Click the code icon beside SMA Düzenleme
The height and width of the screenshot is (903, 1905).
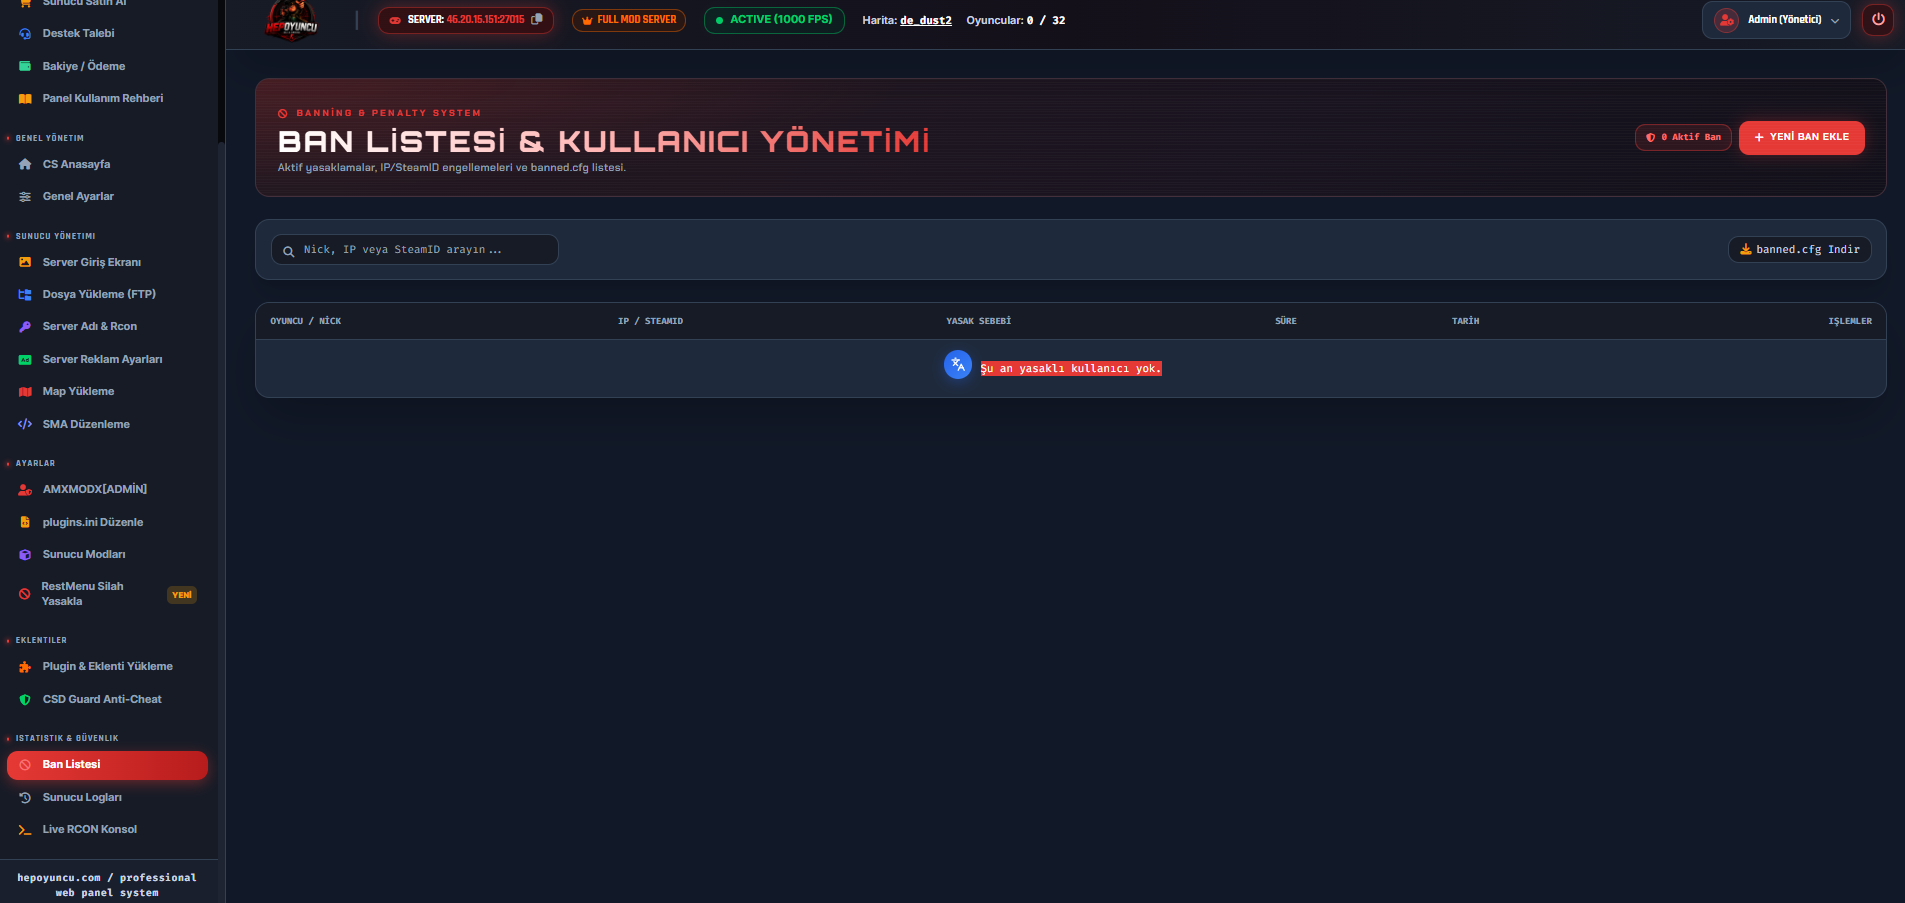(x=25, y=424)
